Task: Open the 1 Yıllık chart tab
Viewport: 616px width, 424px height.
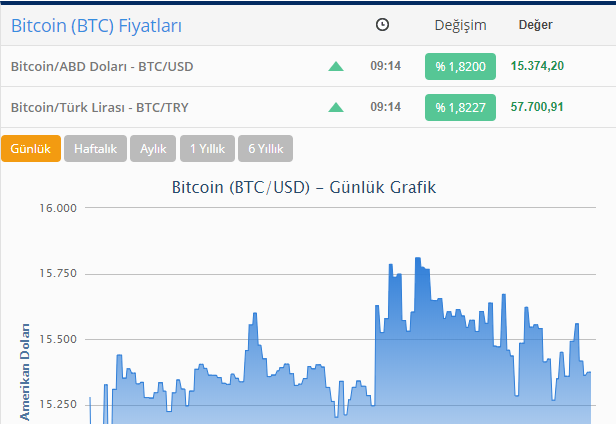Action: tap(207, 149)
